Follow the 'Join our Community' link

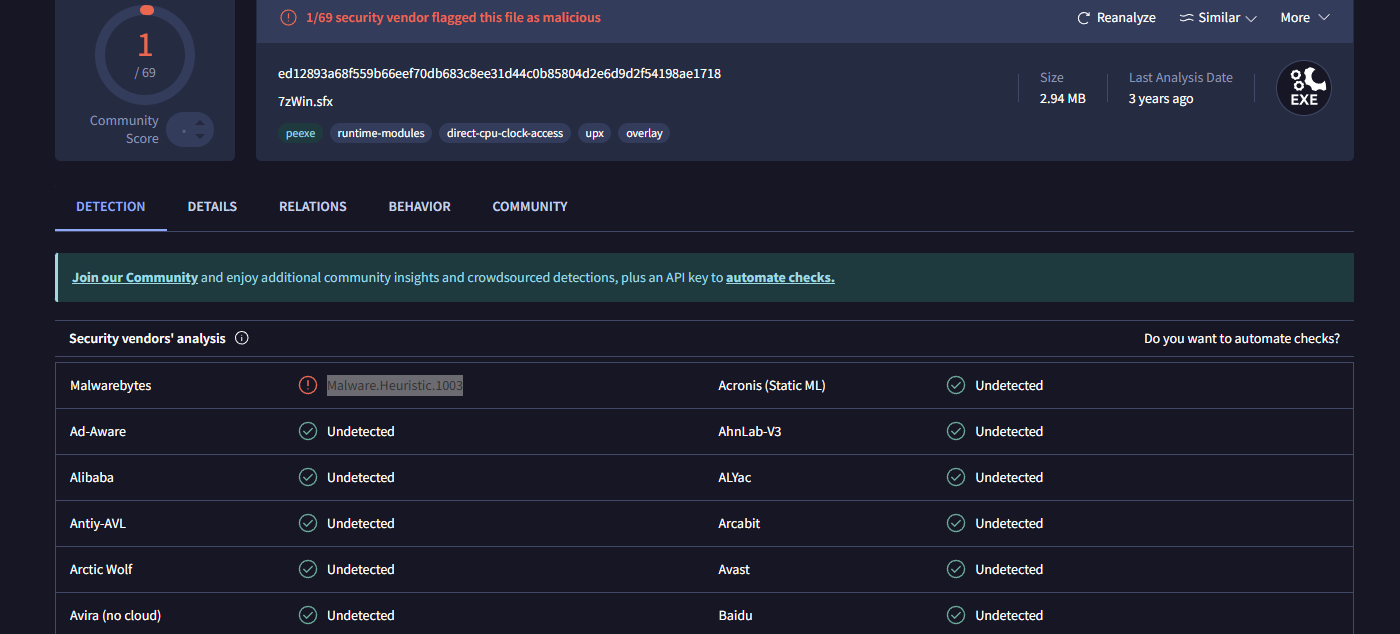[x=135, y=277]
